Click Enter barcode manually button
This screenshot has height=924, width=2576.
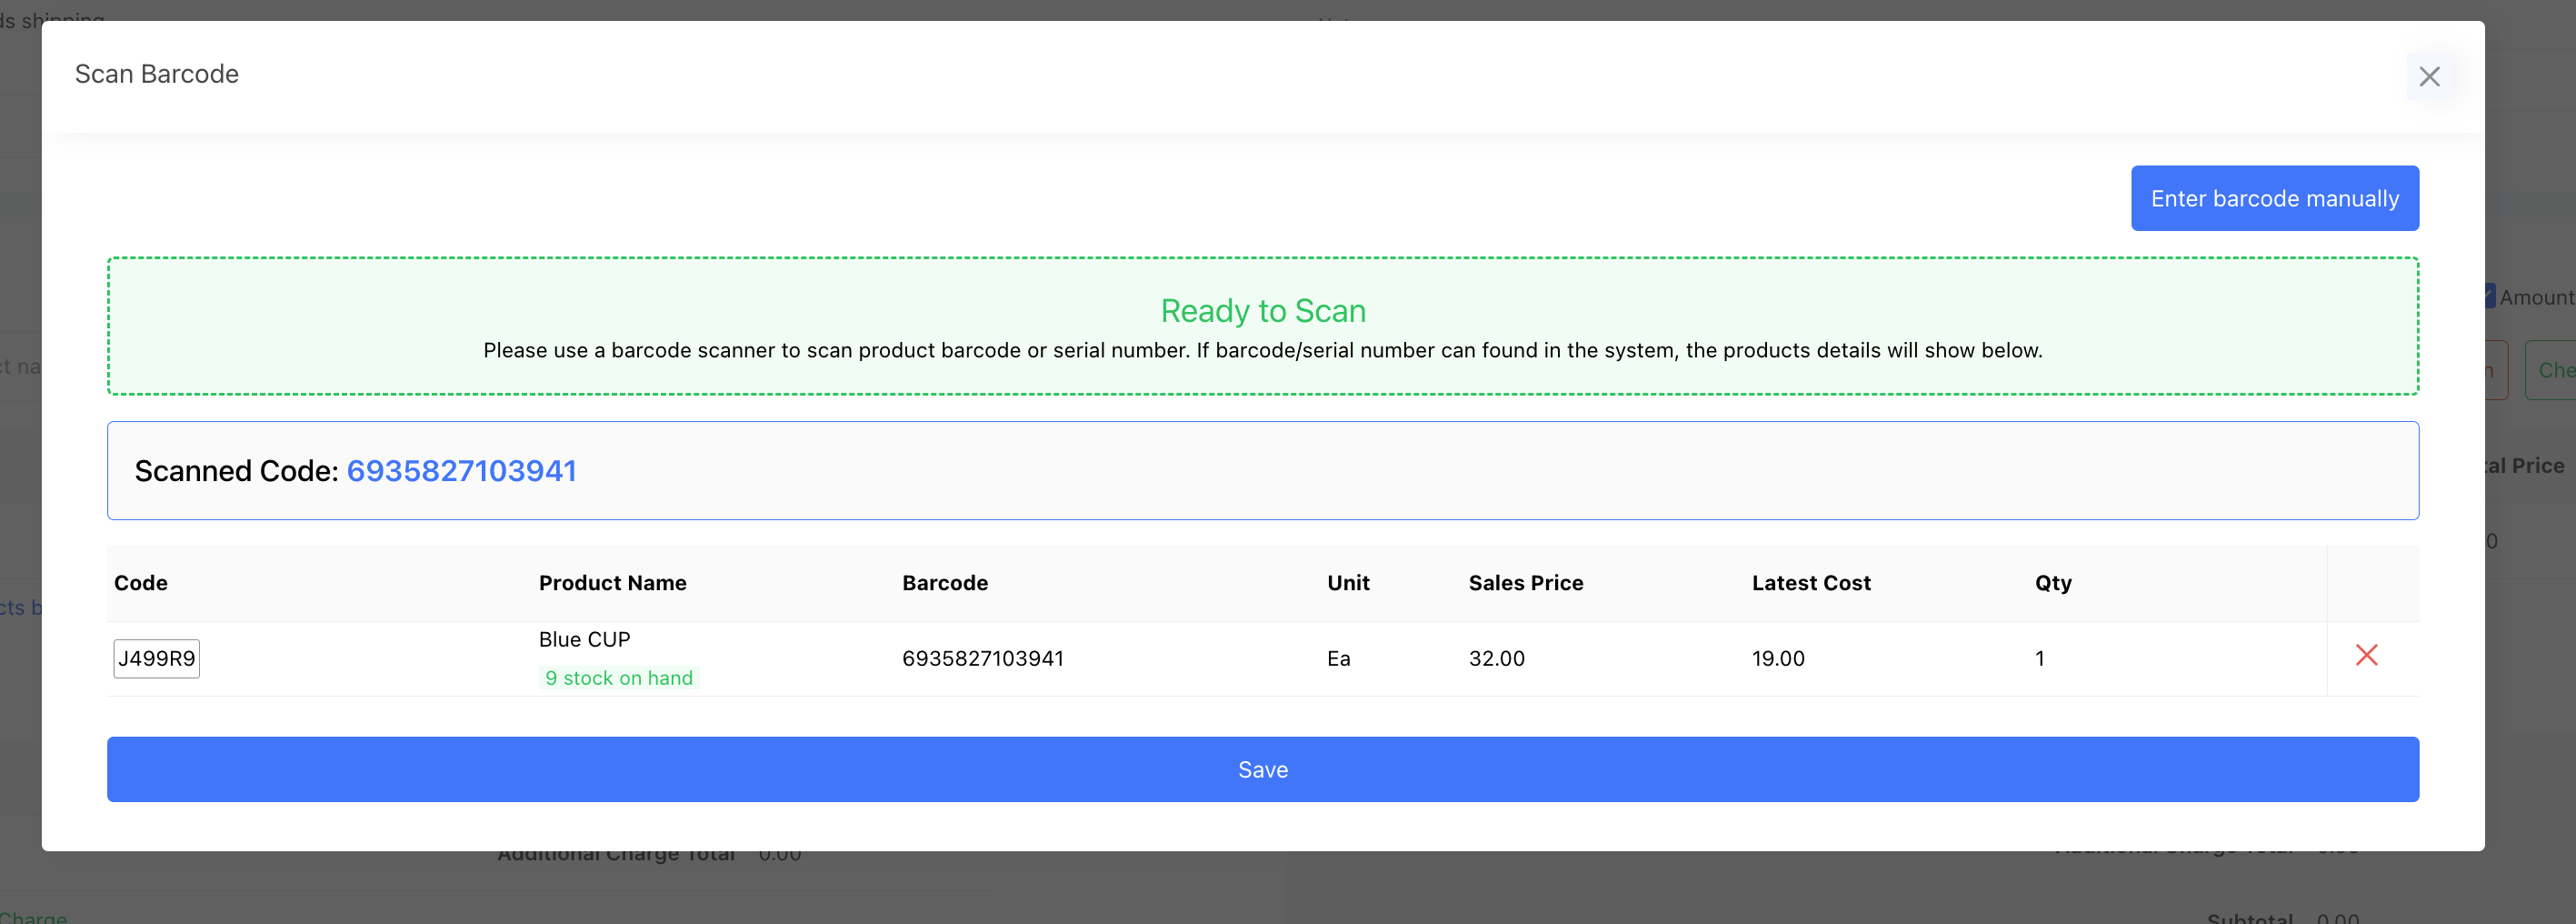pyautogui.click(x=2274, y=198)
